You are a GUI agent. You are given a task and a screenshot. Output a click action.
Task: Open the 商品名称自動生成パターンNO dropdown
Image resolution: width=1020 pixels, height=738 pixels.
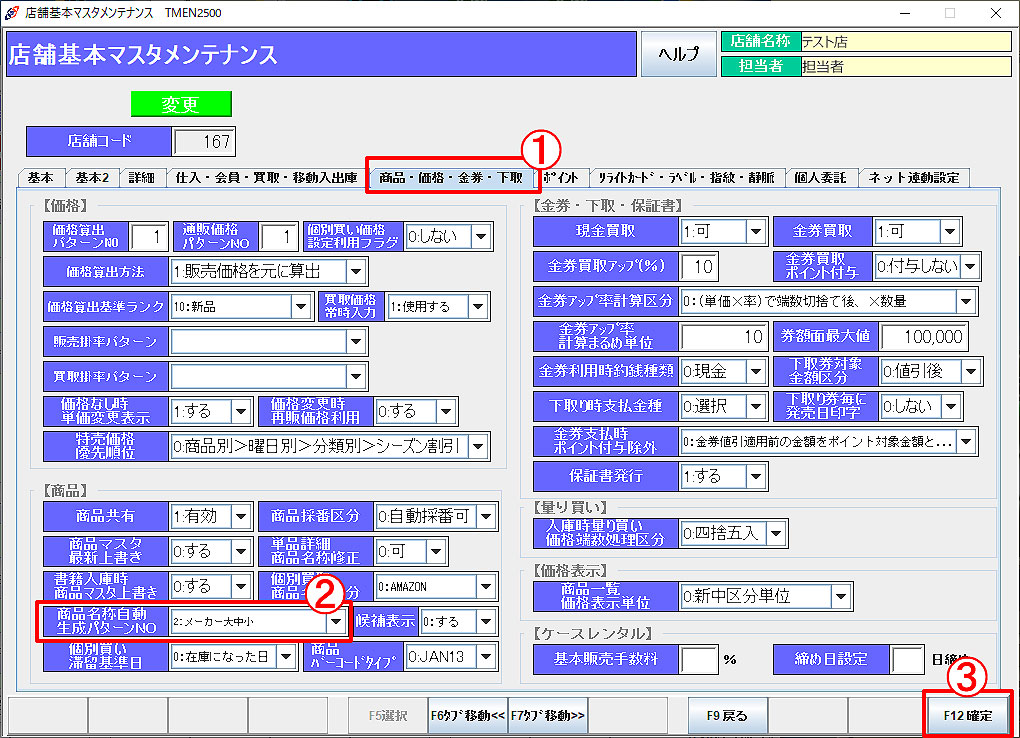pyautogui.click(x=337, y=622)
